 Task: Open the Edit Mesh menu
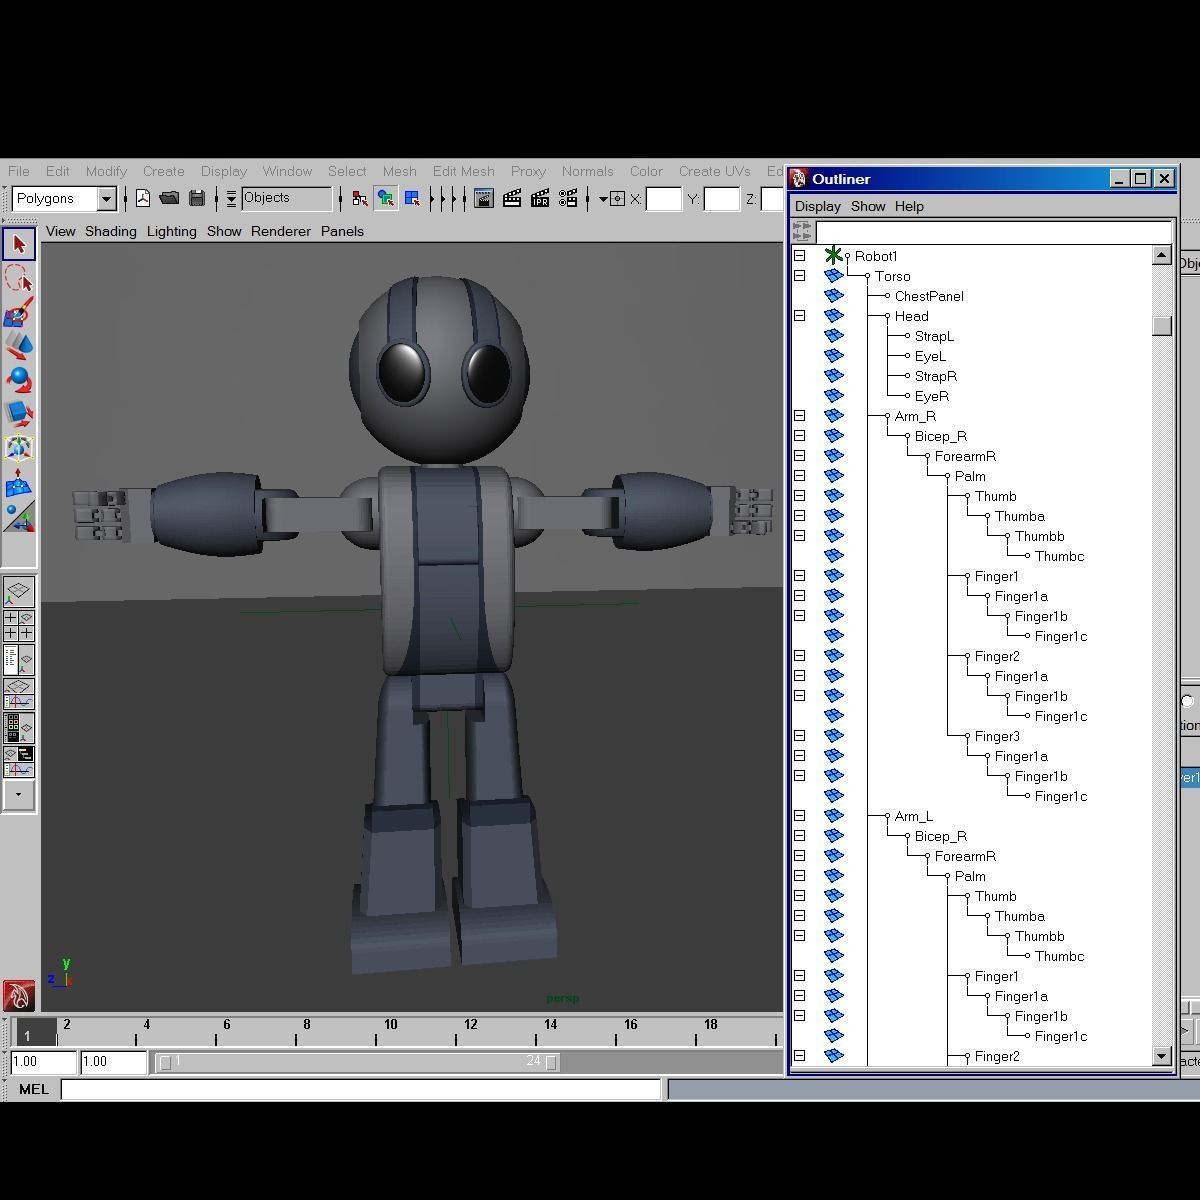pos(463,171)
